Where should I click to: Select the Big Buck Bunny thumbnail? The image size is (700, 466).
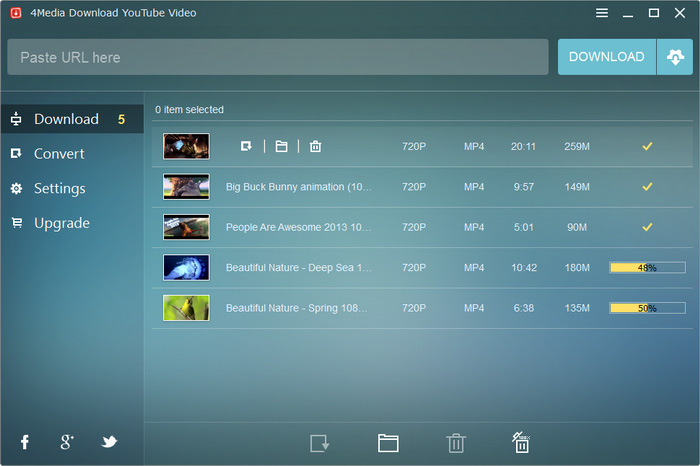pos(186,187)
